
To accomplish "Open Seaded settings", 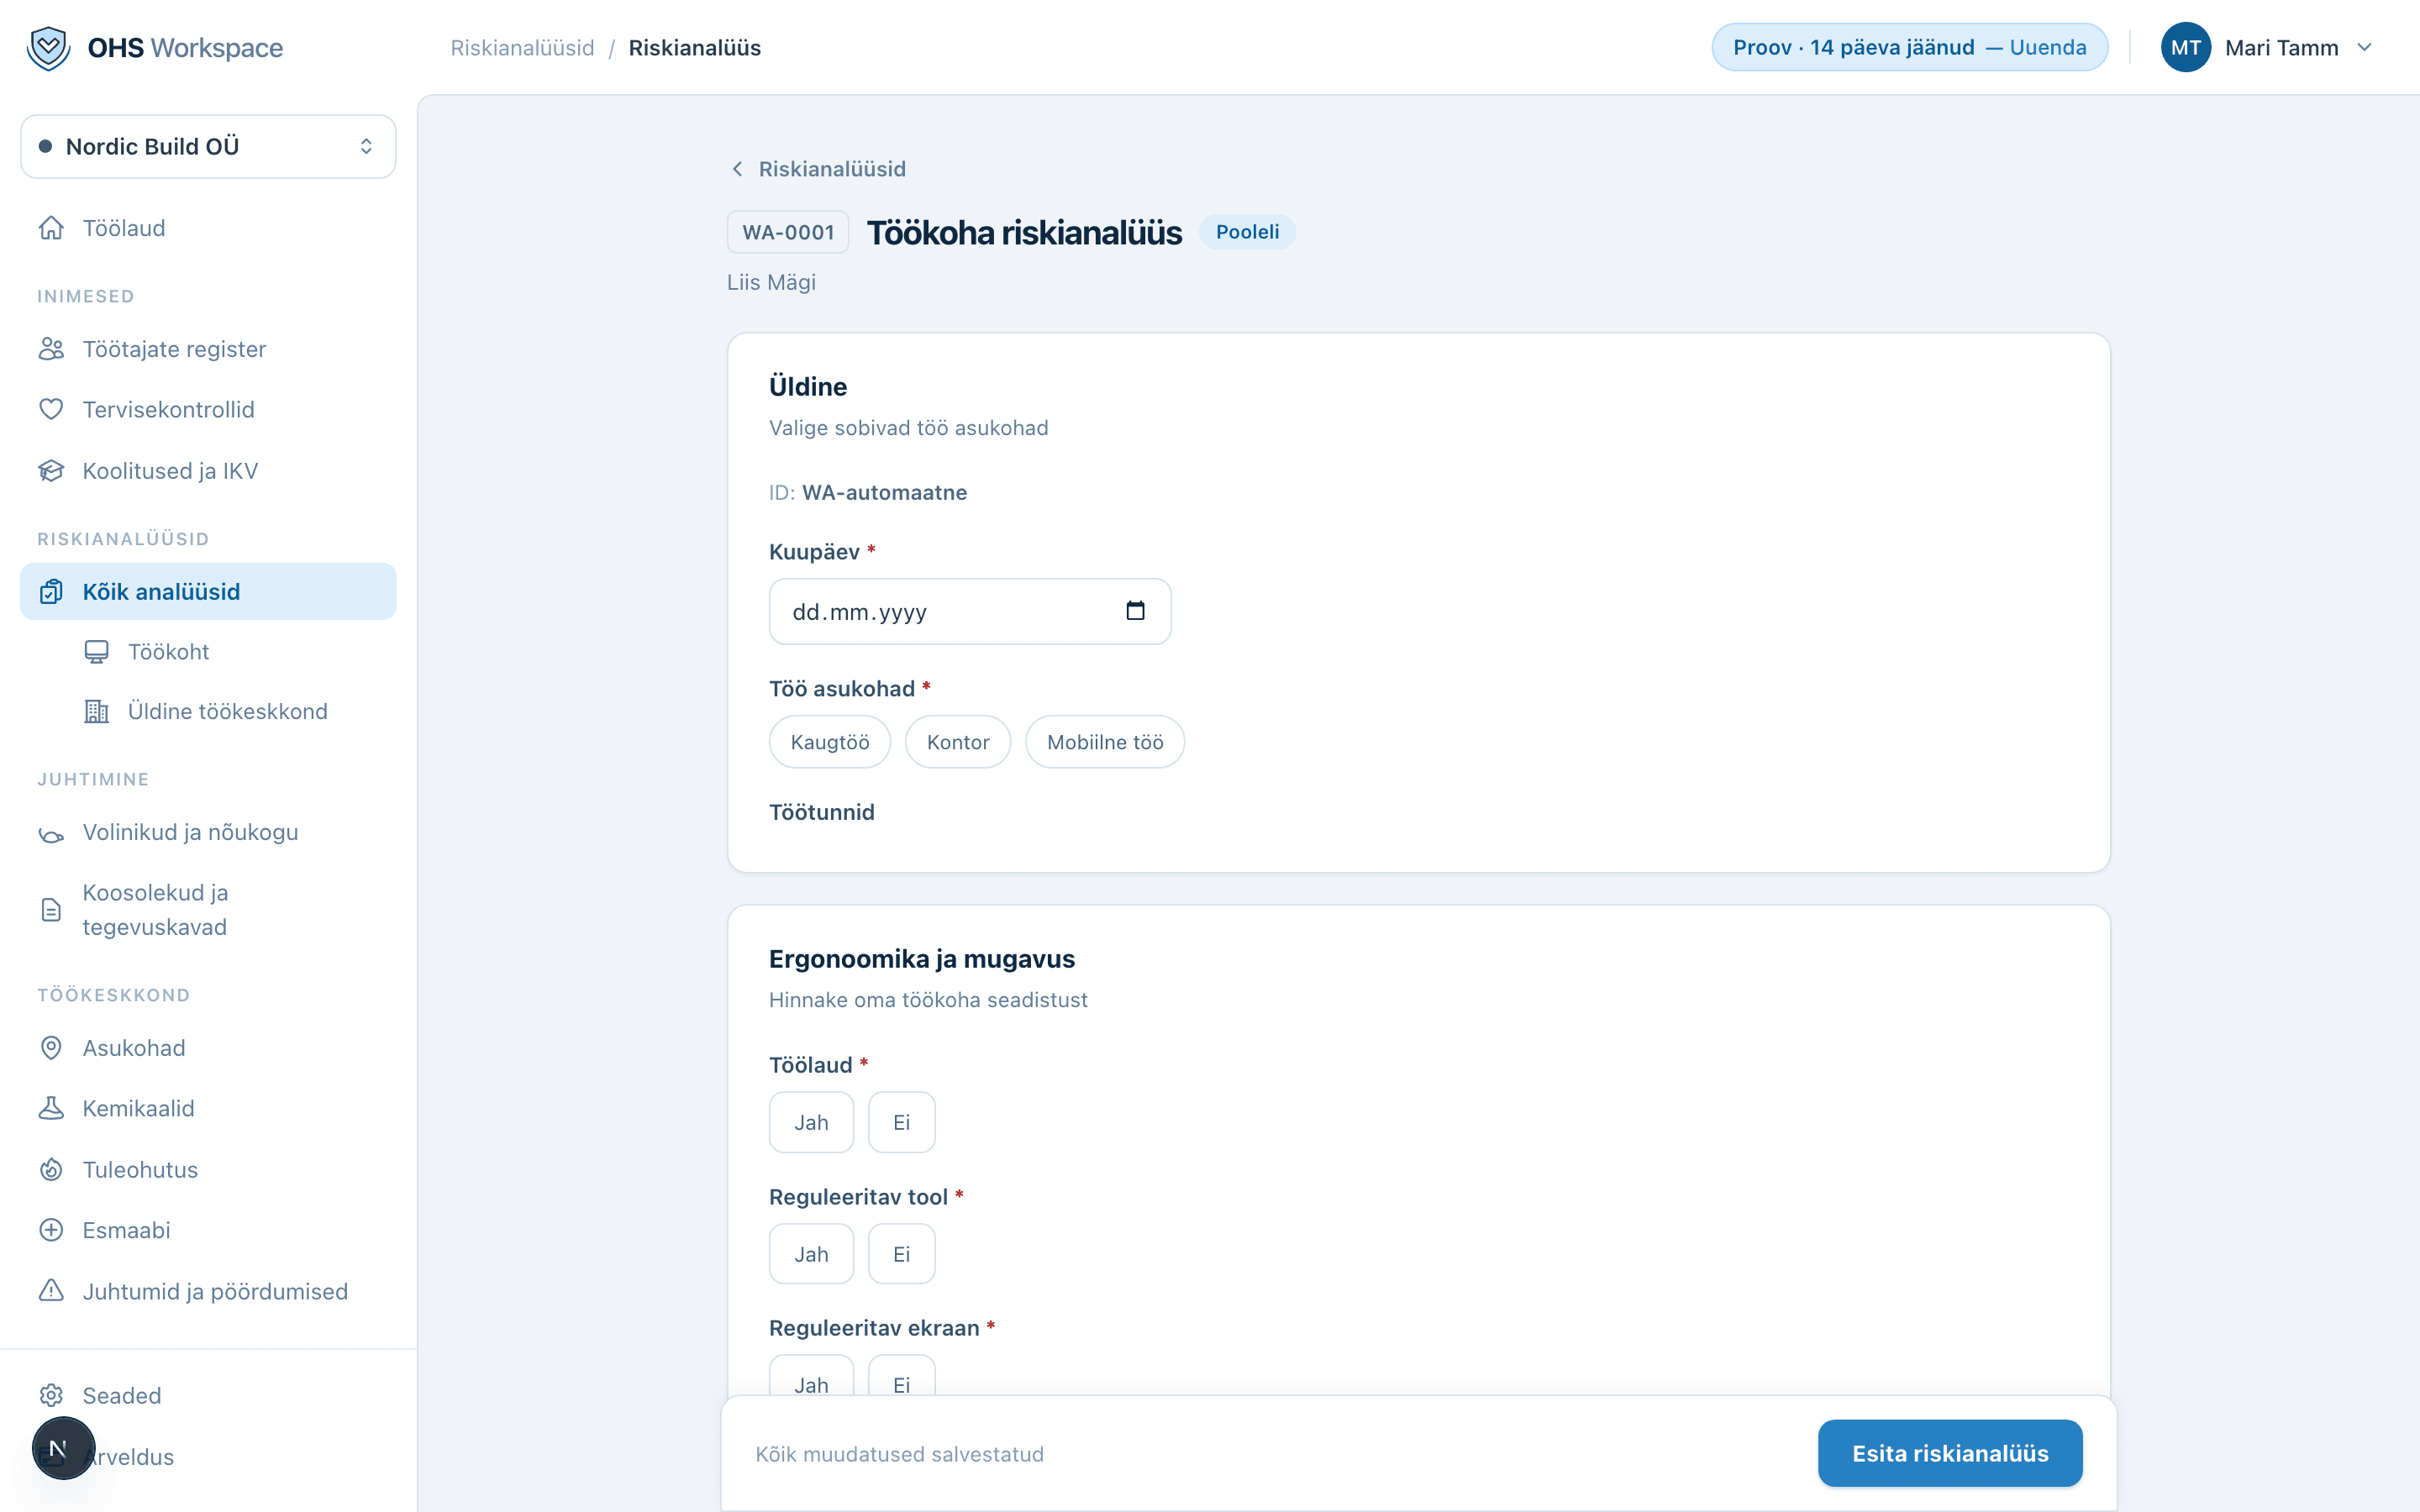I will tap(208, 1395).
